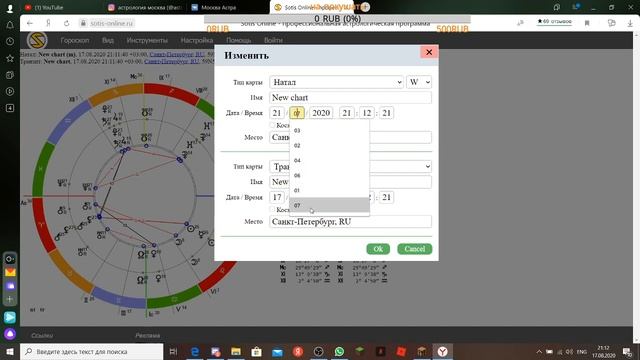Click the sotis-online.ru address bar

point(111,23)
